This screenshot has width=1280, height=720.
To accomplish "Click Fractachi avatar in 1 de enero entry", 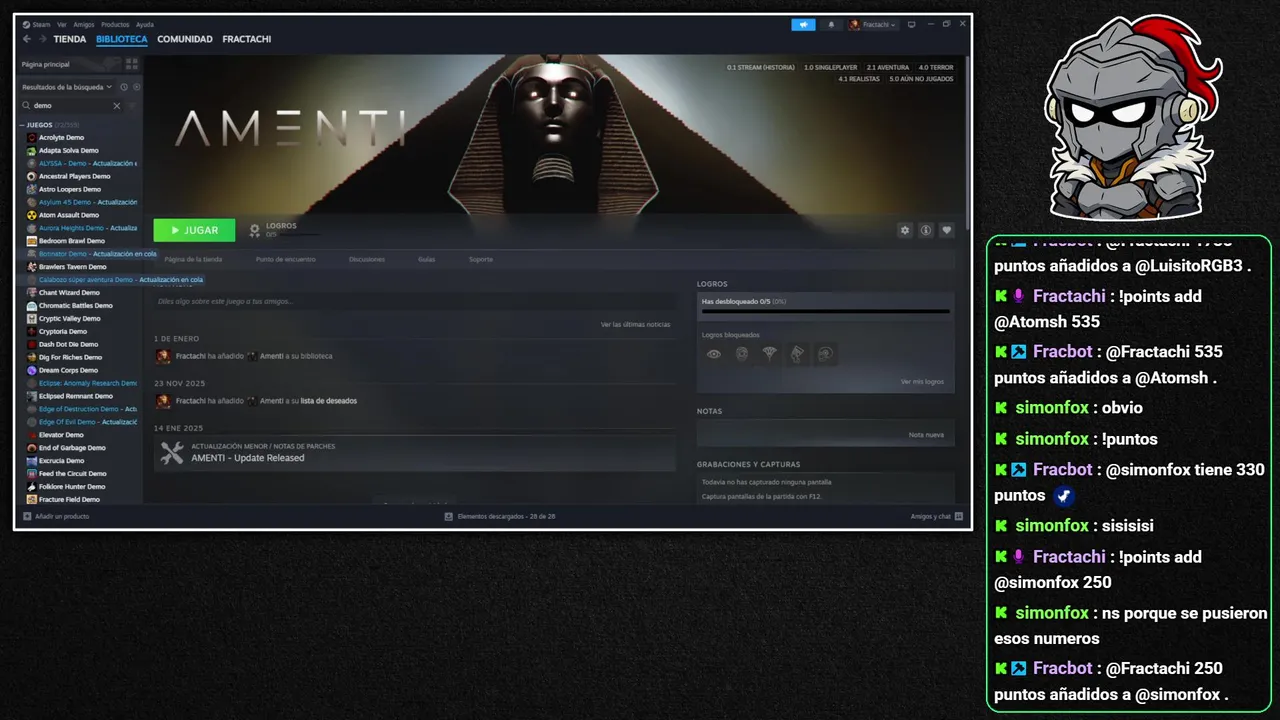I will coord(163,356).
